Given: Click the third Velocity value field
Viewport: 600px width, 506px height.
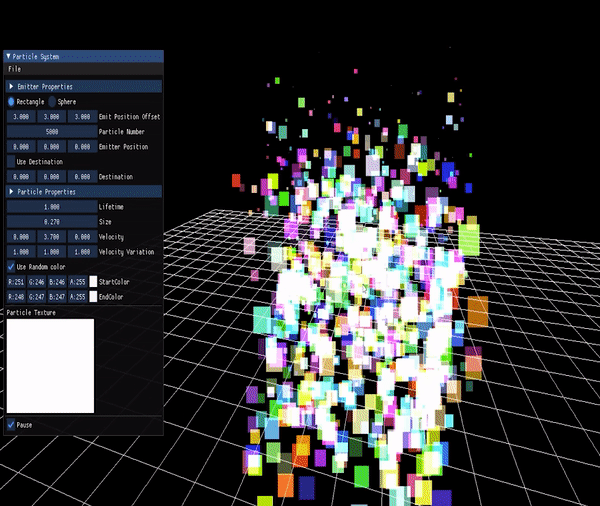Looking at the screenshot, I should point(82,237).
